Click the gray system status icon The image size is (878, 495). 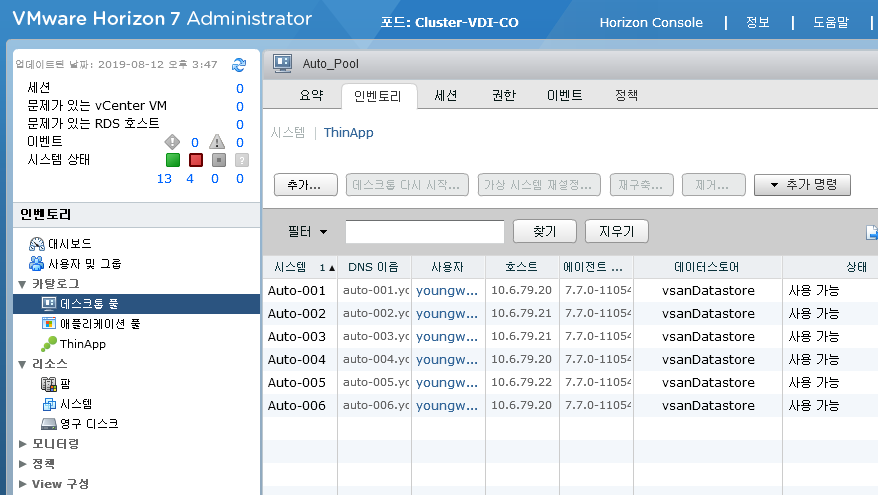click(x=219, y=160)
